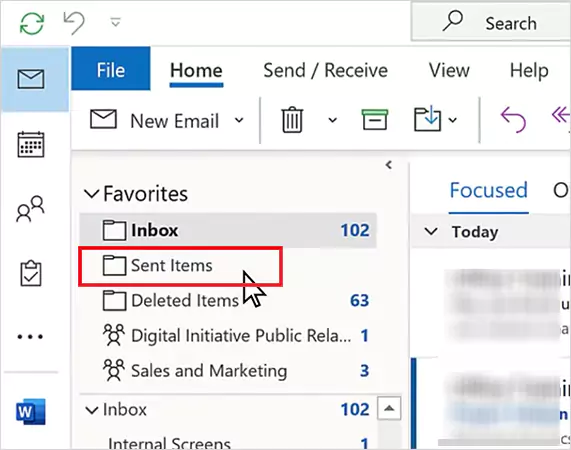Open the Customize Quick Access Toolbar dropdown

[x=115, y=23]
